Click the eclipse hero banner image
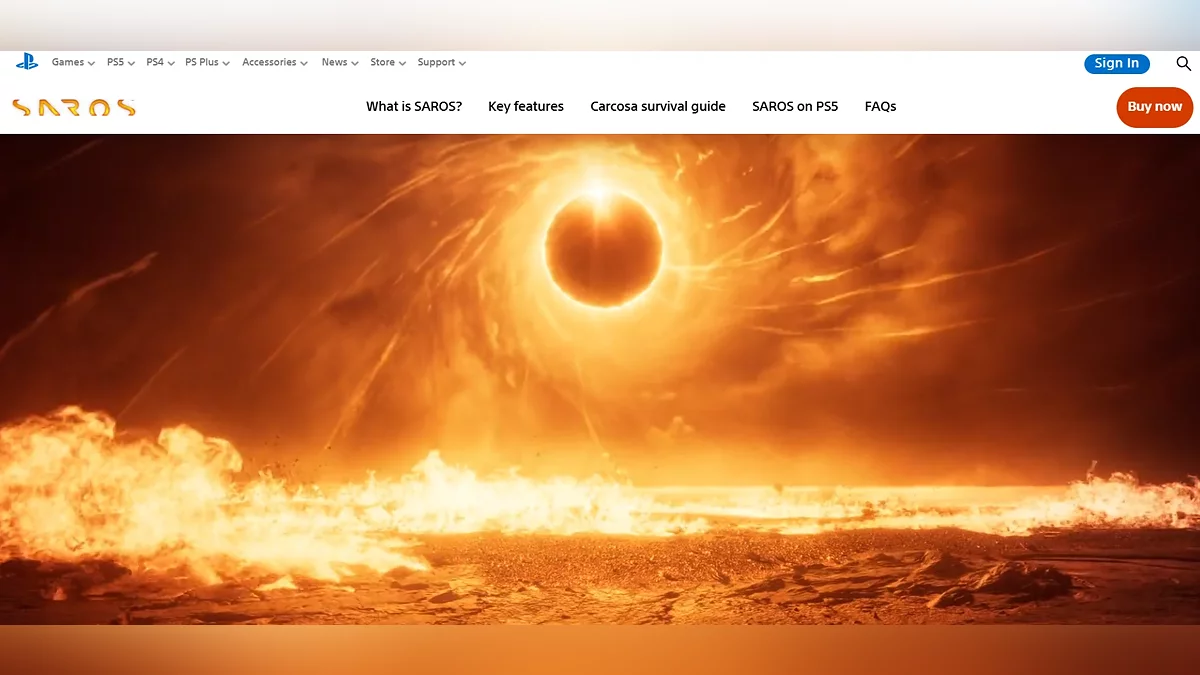This screenshot has height=675, width=1200. click(x=600, y=380)
